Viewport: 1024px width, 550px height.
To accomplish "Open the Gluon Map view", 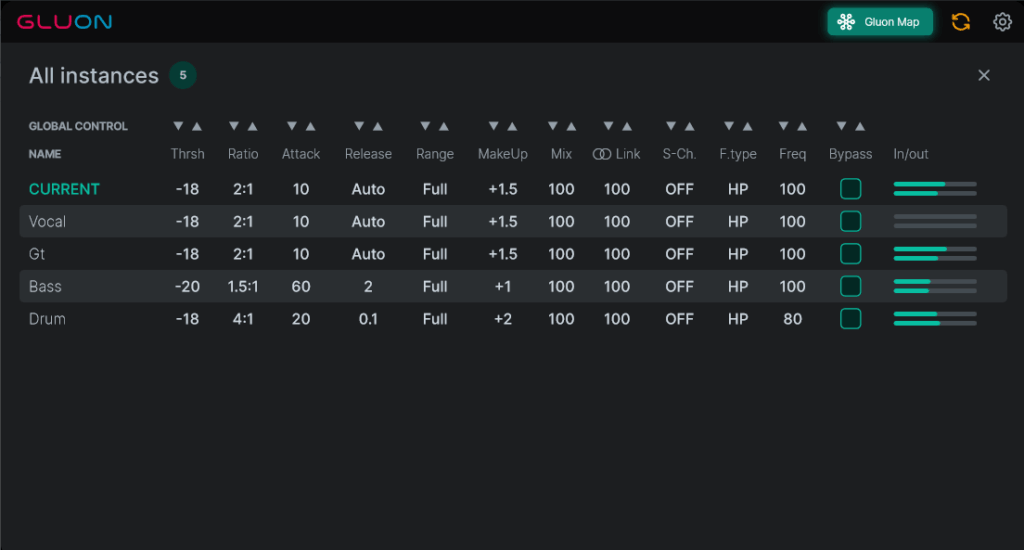I will [880, 22].
